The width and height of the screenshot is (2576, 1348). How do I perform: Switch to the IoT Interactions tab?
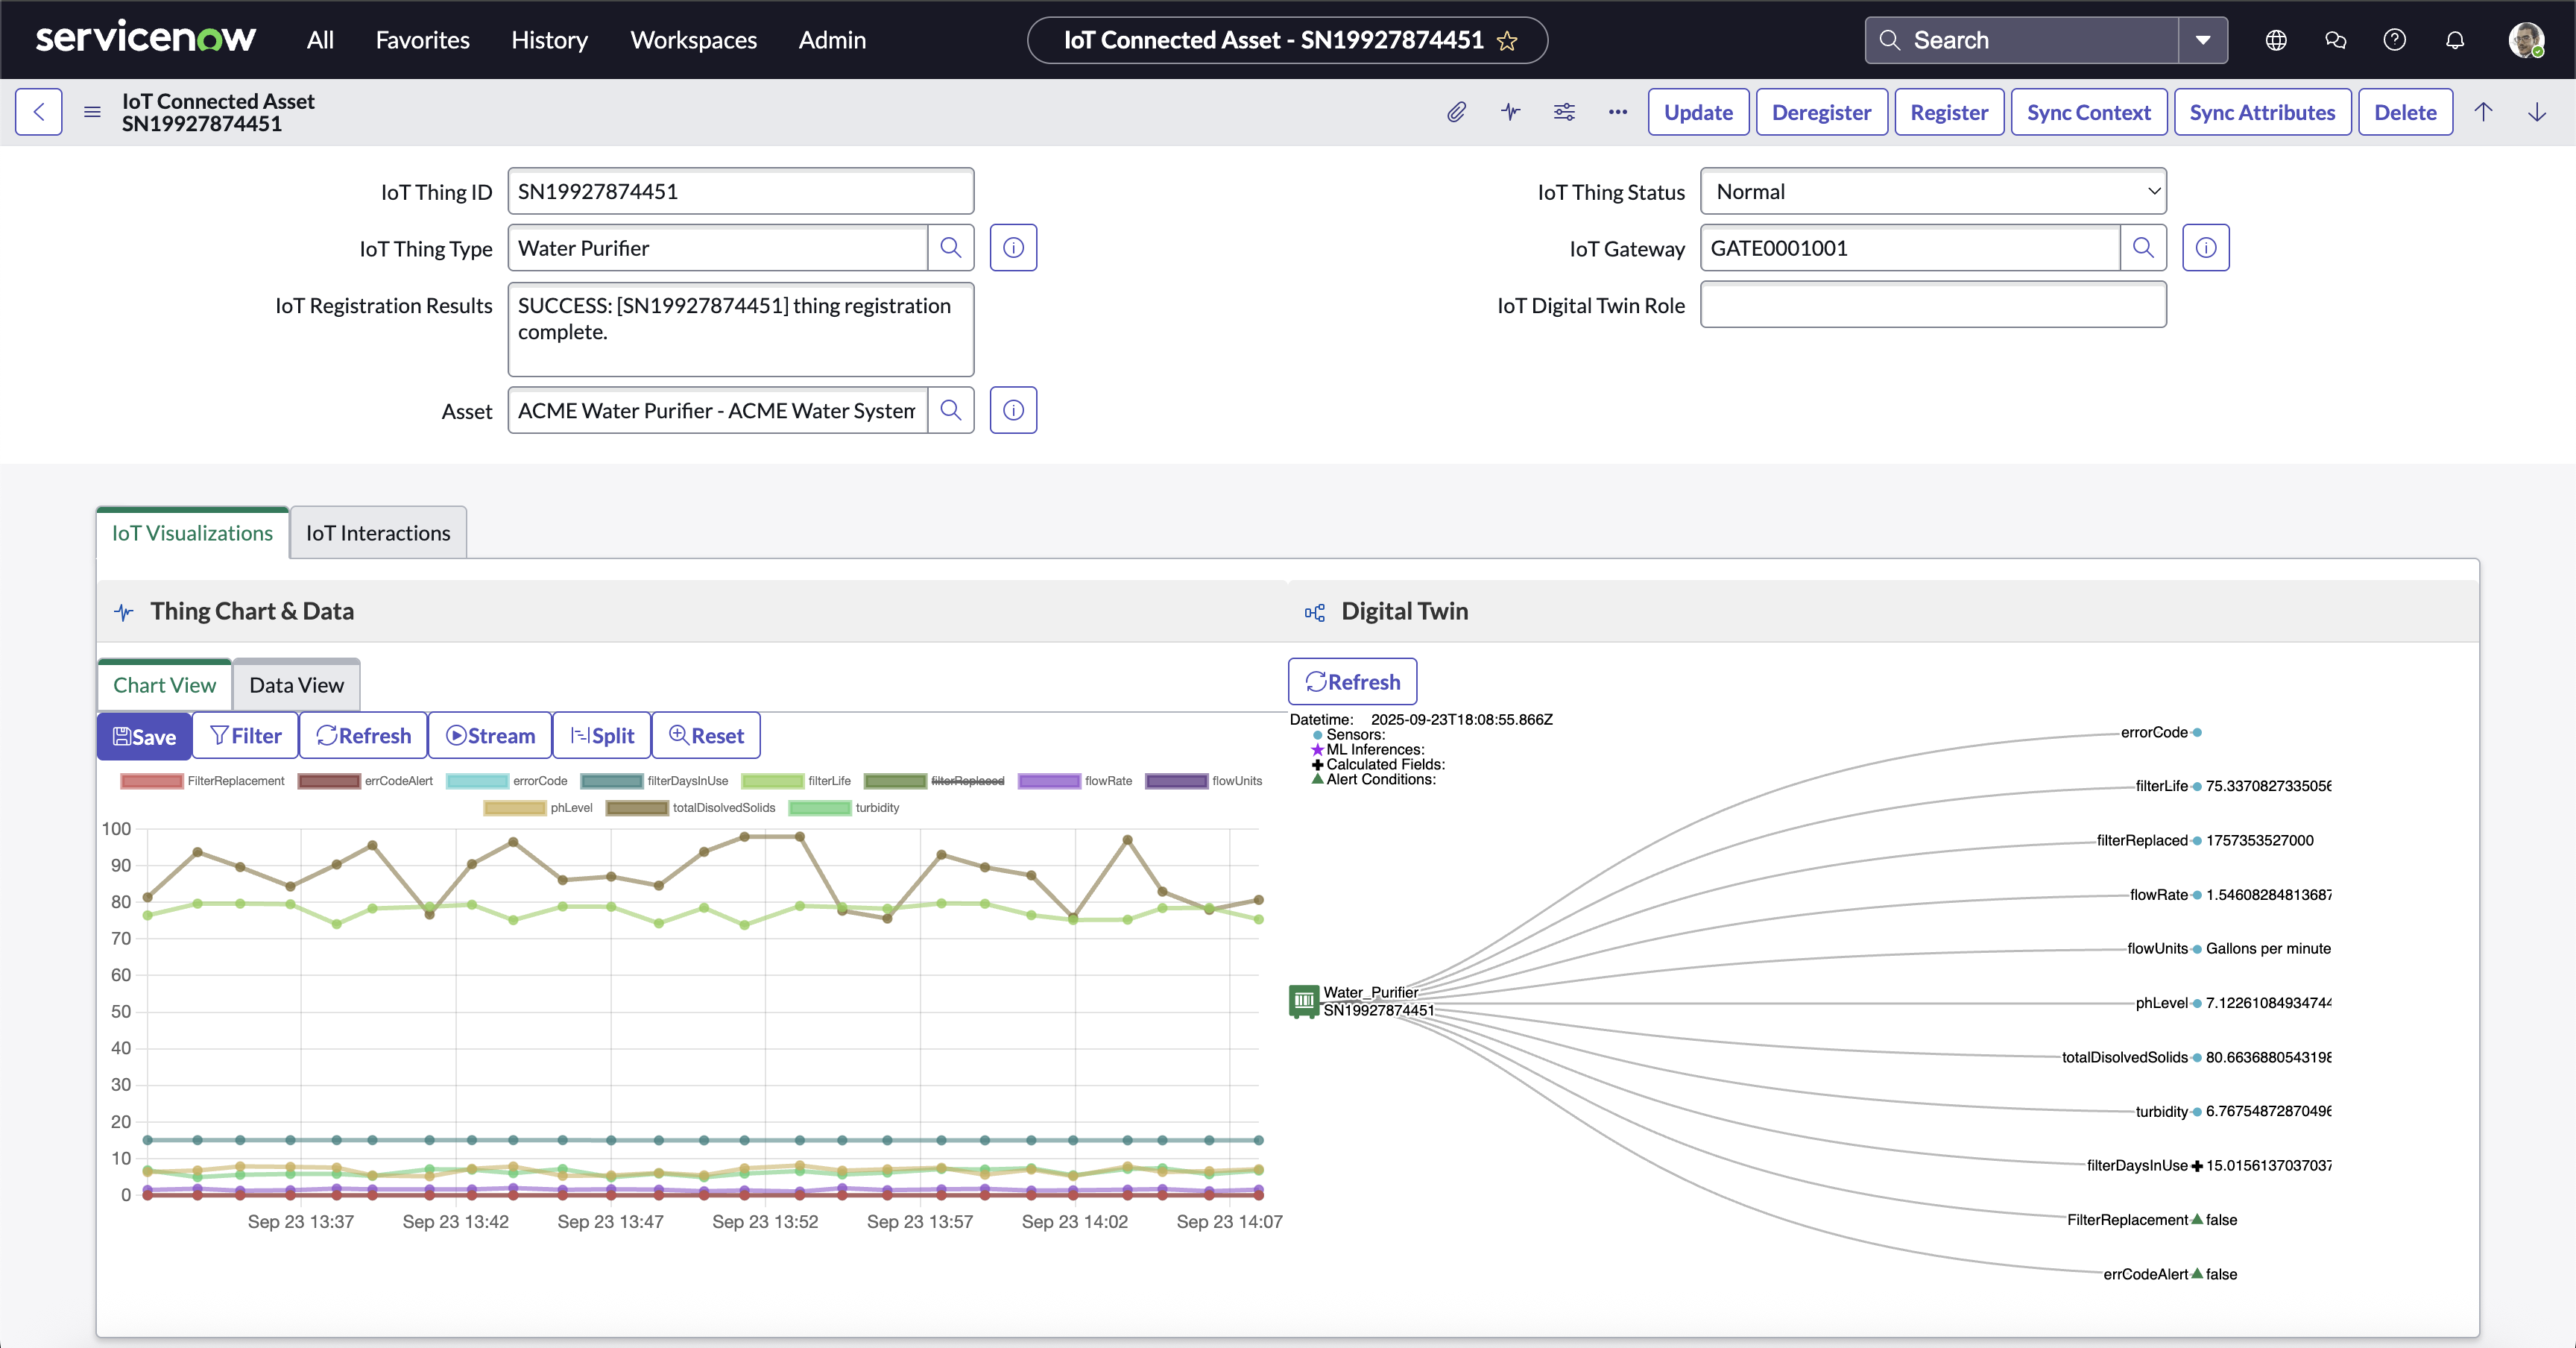378,533
